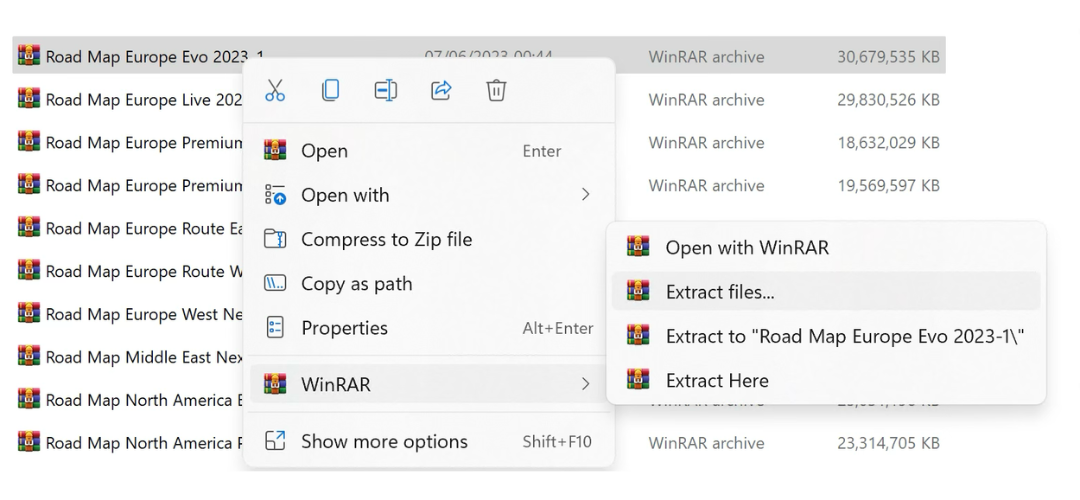Click WinRAR icon beside Road Map Middle East file
This screenshot has width=1080, height=500.
pos(29,357)
